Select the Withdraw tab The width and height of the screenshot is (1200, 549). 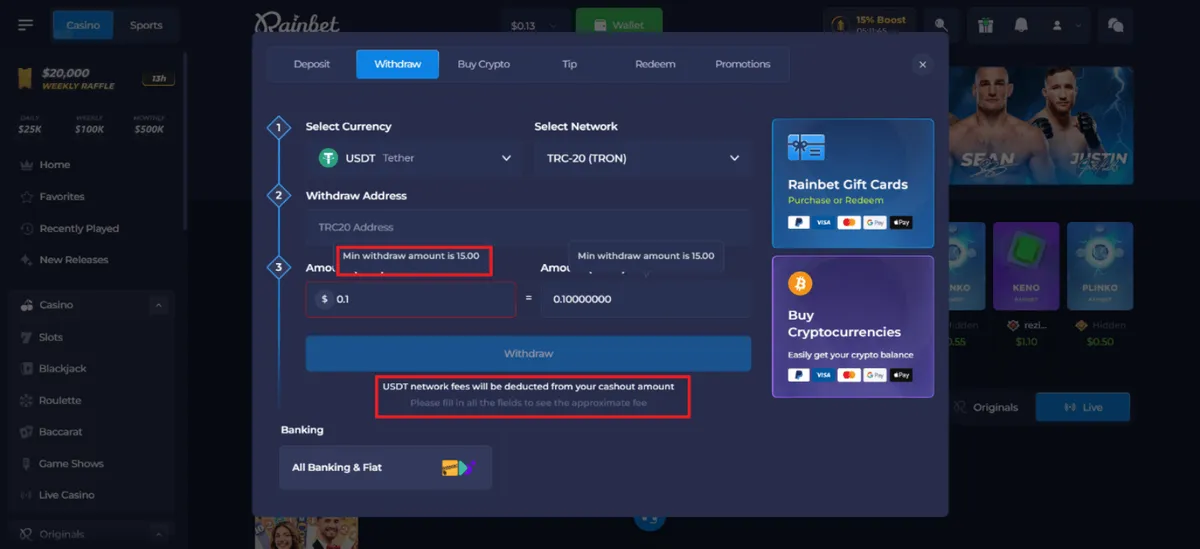click(398, 64)
